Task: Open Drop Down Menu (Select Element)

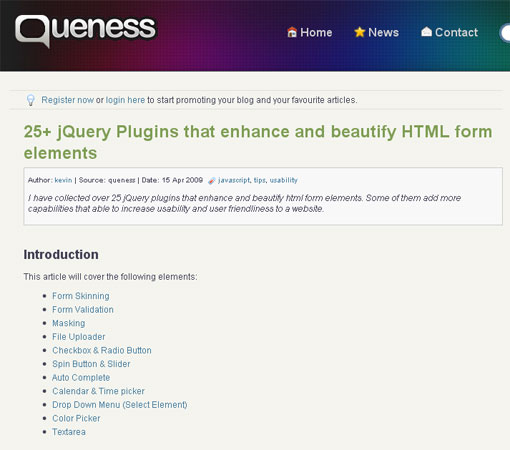Action: point(120,405)
